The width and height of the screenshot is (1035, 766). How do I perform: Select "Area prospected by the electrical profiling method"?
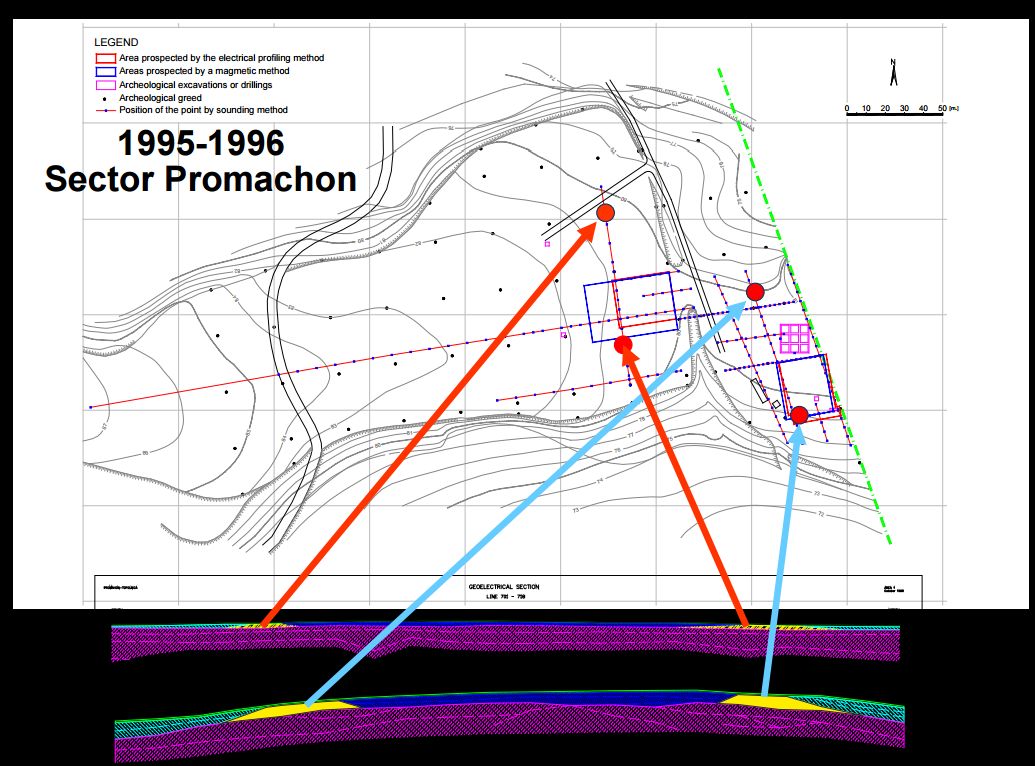[222, 58]
